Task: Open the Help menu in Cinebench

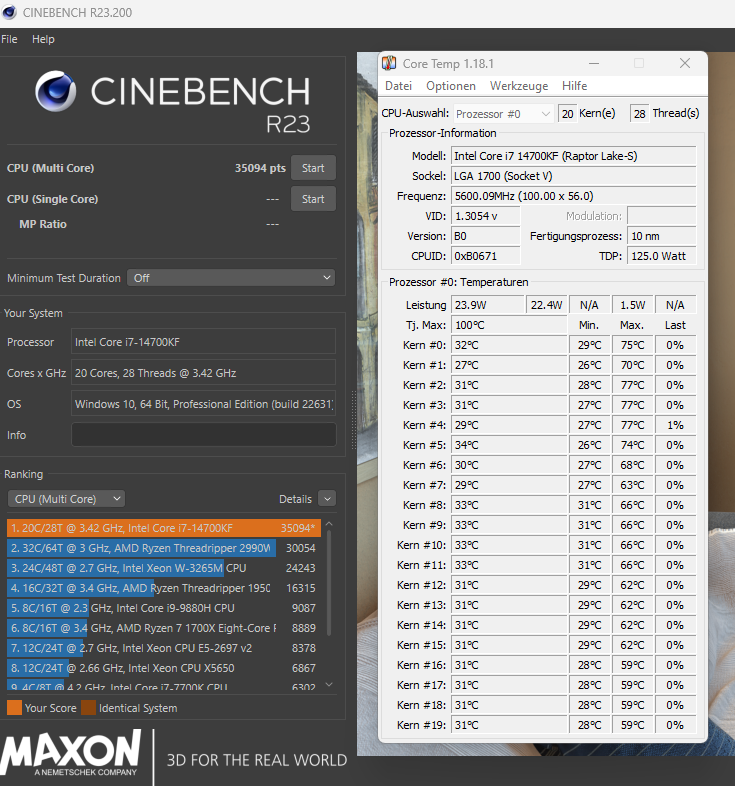Action: [43, 39]
